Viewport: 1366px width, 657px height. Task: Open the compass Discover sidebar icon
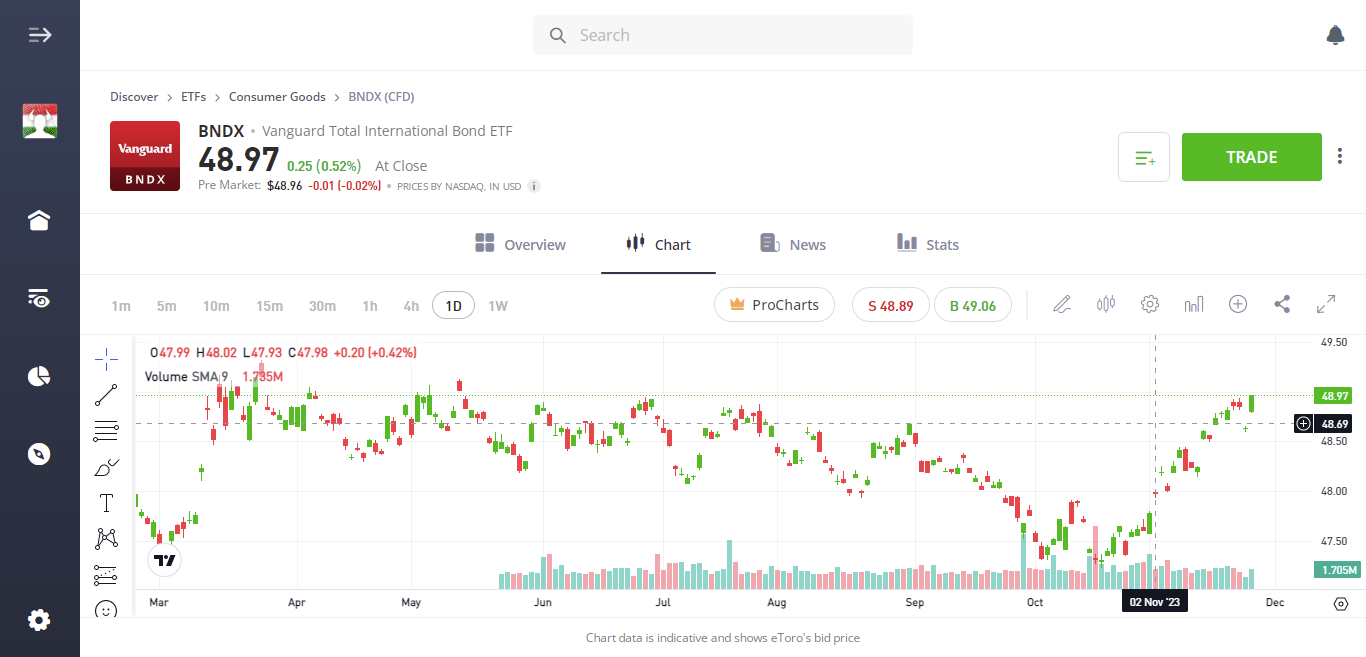pyautogui.click(x=39, y=453)
